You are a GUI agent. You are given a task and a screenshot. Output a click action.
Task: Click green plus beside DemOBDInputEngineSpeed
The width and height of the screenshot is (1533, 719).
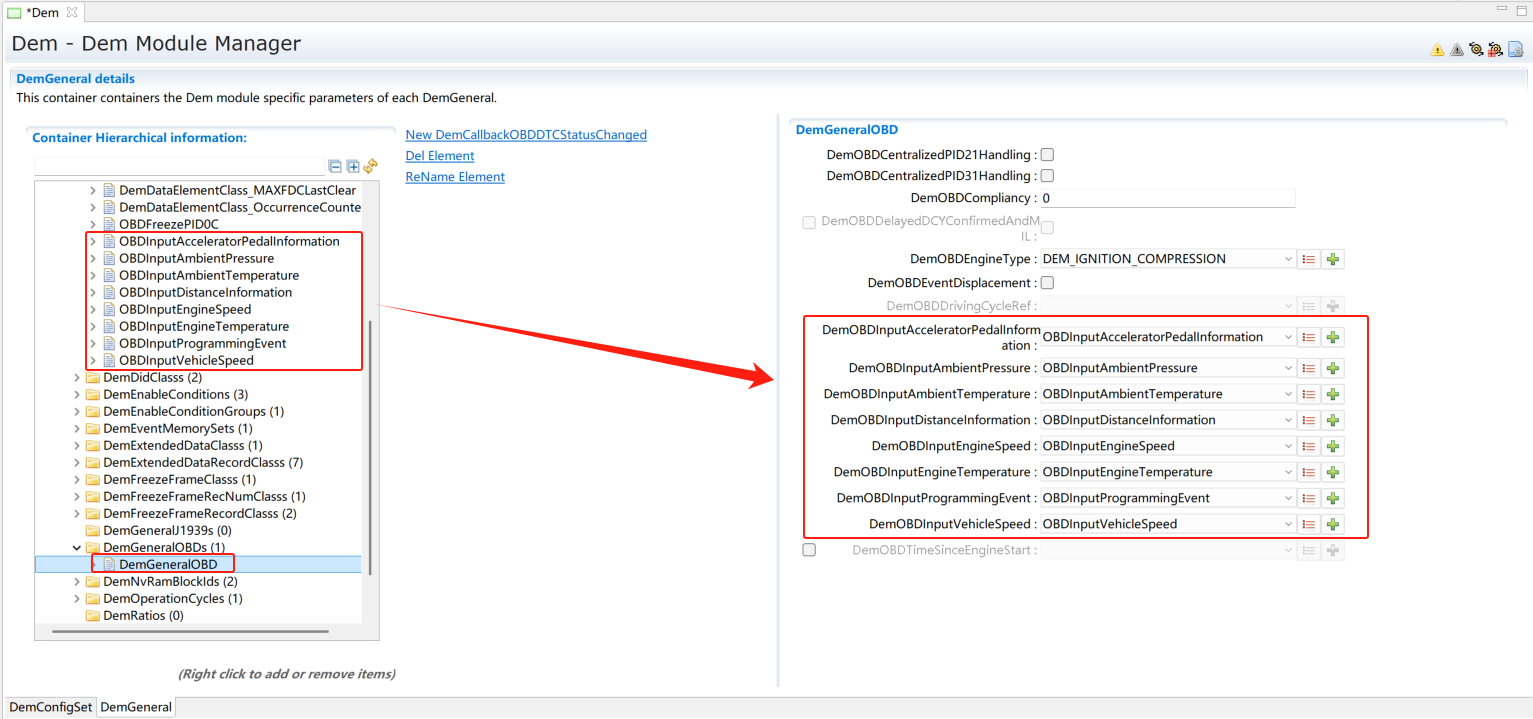tap(1332, 446)
